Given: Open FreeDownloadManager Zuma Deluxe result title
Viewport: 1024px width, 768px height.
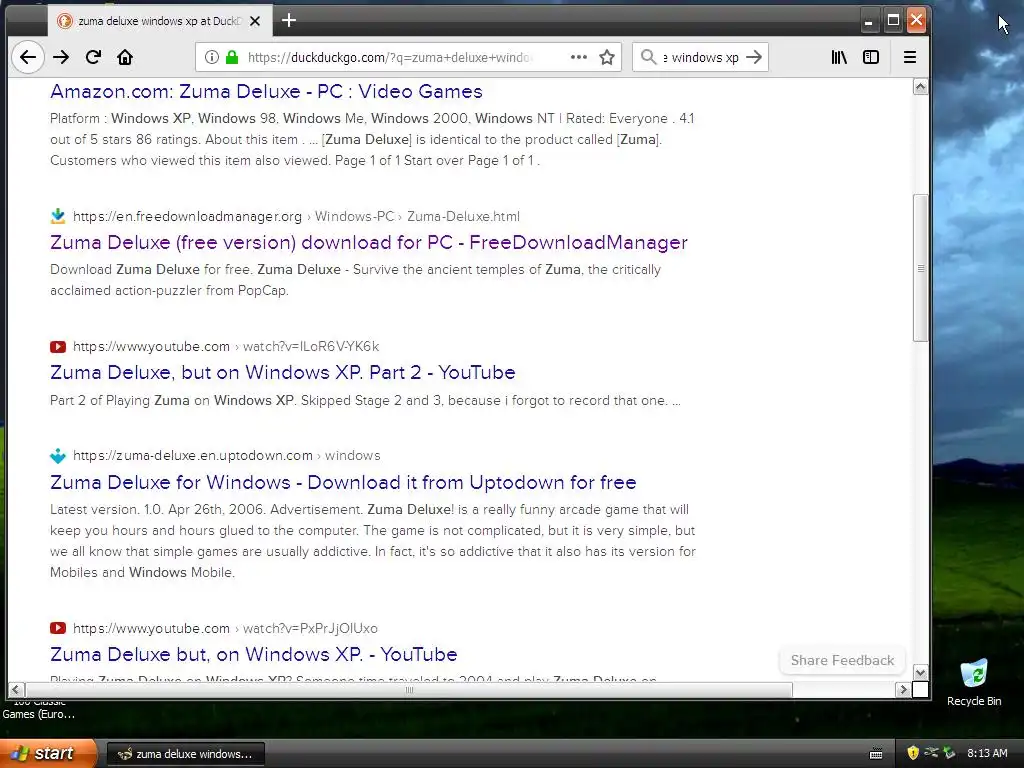Looking at the screenshot, I should pos(369,242).
